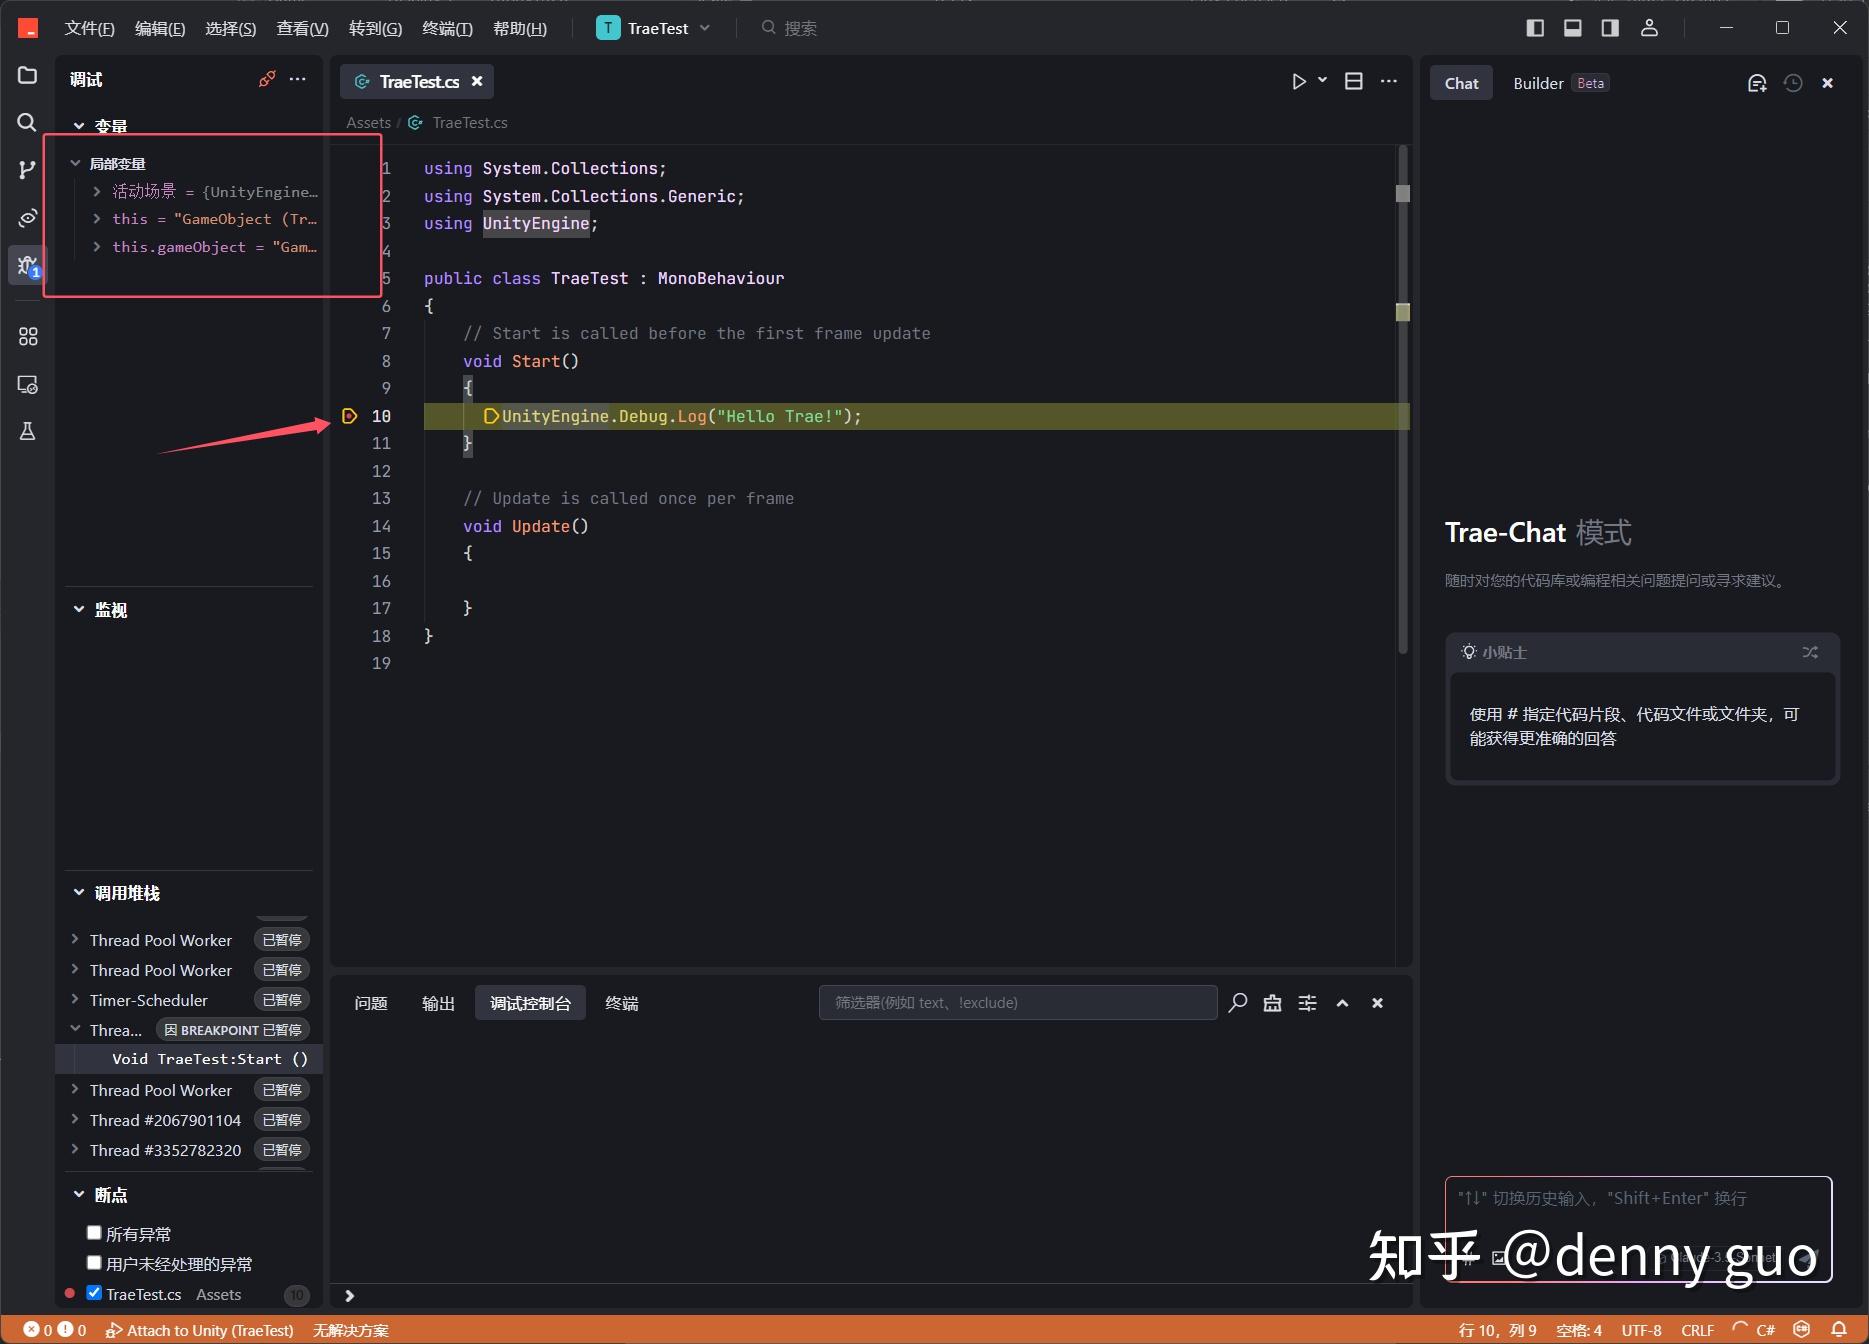Click the Testing flask icon in sidebar

tap(27, 431)
